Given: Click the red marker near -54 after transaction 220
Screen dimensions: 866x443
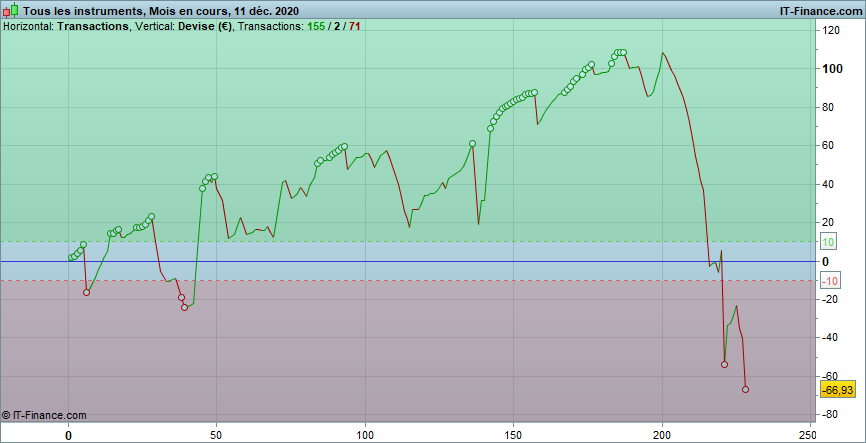Looking at the screenshot, I should 725,365.
